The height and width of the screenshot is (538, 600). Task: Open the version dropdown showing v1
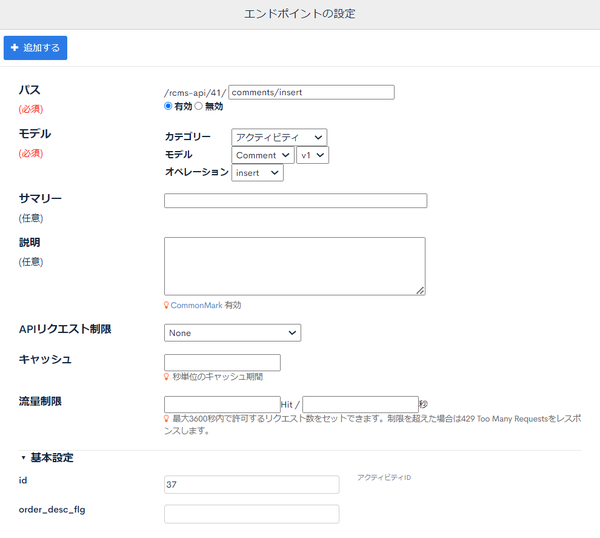pyautogui.click(x=312, y=155)
